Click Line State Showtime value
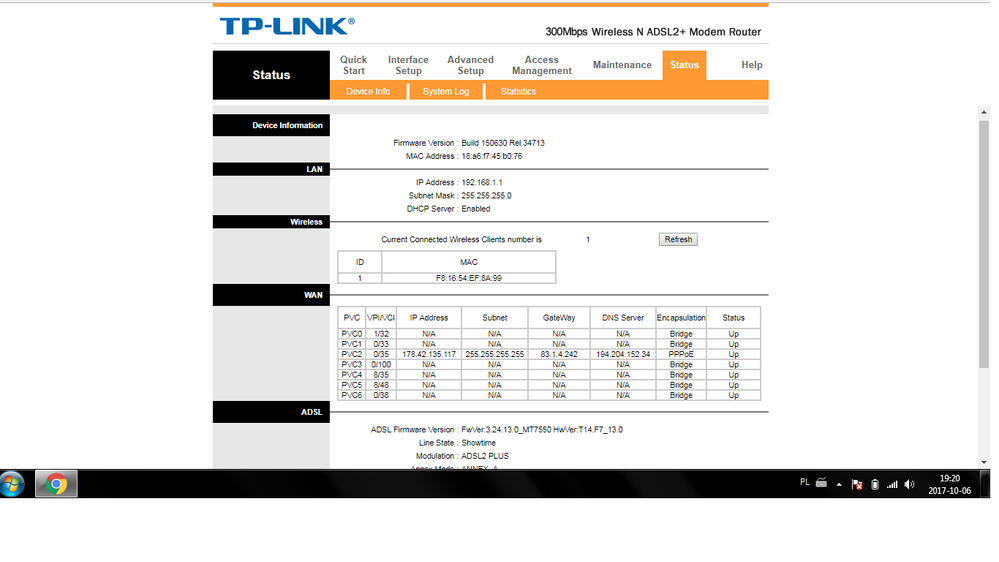This screenshot has width=999, height=562. tap(478, 443)
